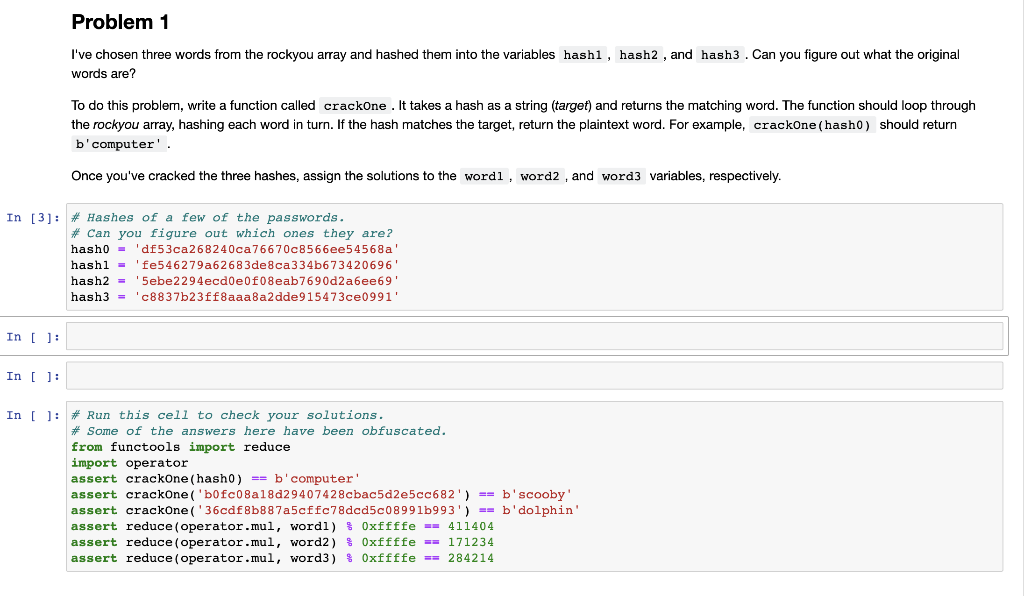1024x596 pixels.
Task: Click the inline code 'word3'
Action: pyautogui.click(x=621, y=176)
